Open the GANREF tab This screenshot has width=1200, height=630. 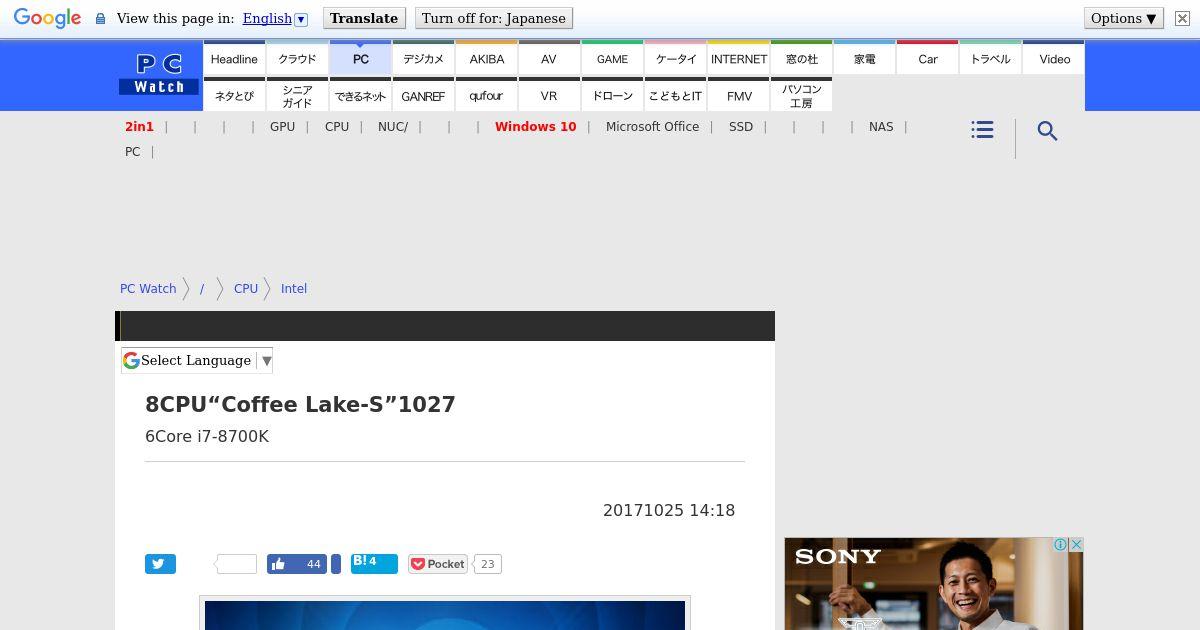pyautogui.click(x=423, y=95)
